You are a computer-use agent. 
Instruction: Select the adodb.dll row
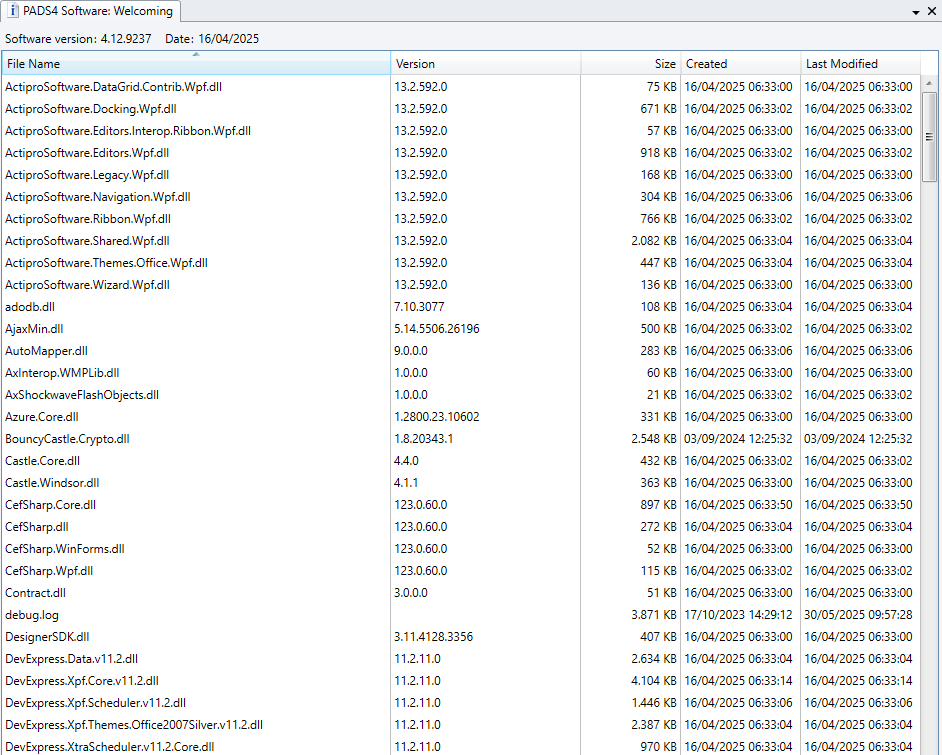(461, 307)
